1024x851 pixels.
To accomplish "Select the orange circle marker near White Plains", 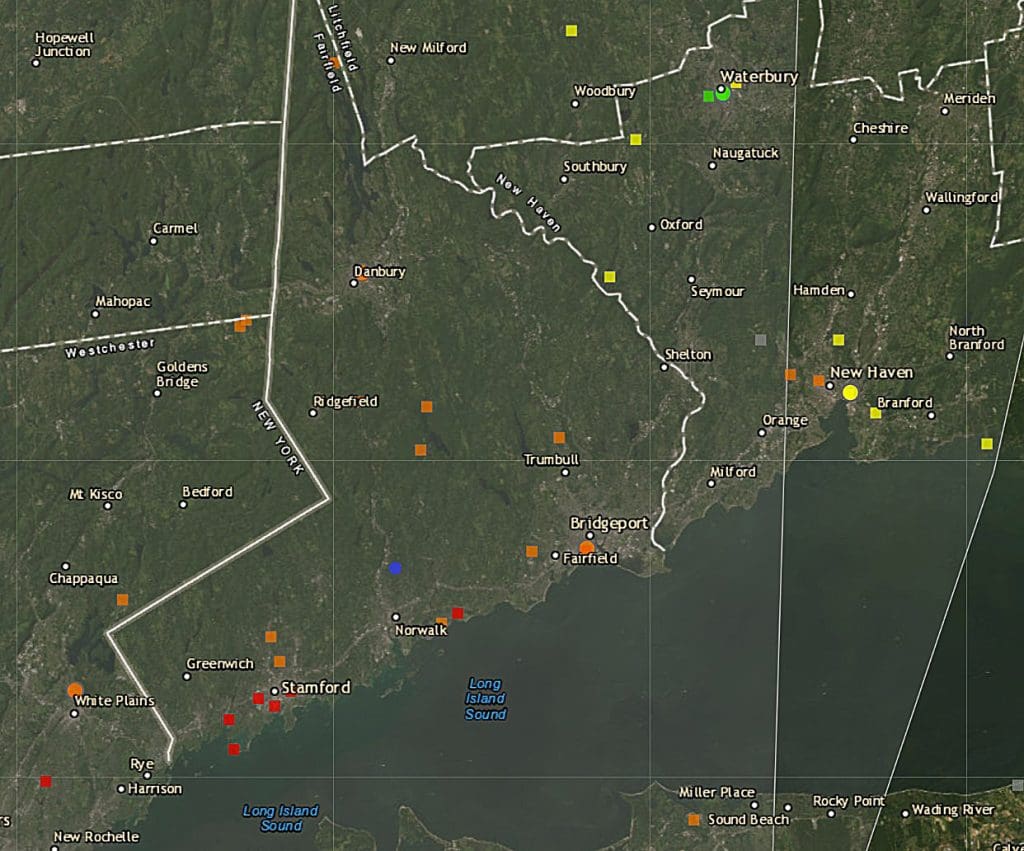I will point(73,689).
